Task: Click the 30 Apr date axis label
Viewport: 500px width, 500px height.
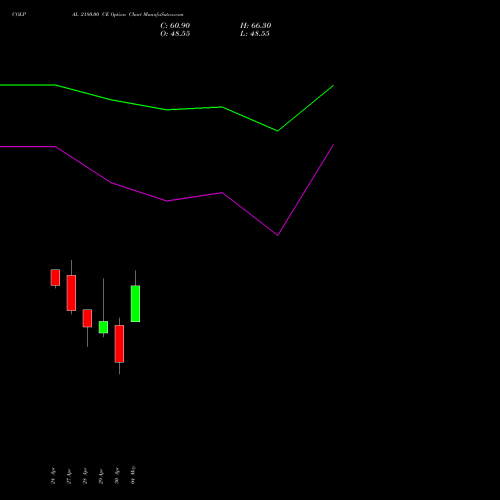Action: tap(117, 476)
